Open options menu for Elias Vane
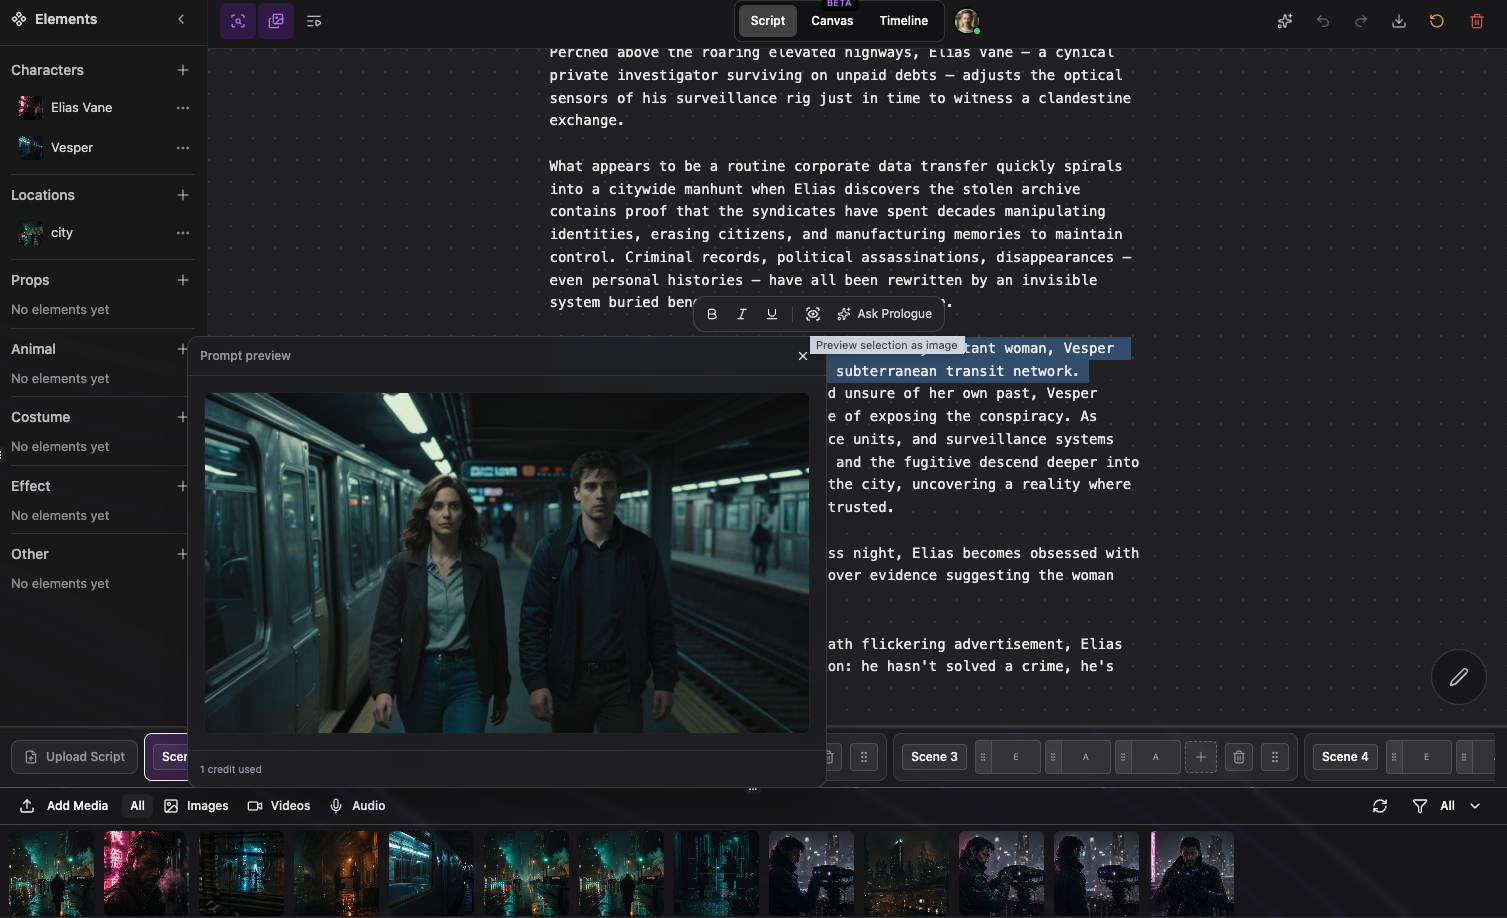This screenshot has height=918, width=1507. (x=183, y=108)
